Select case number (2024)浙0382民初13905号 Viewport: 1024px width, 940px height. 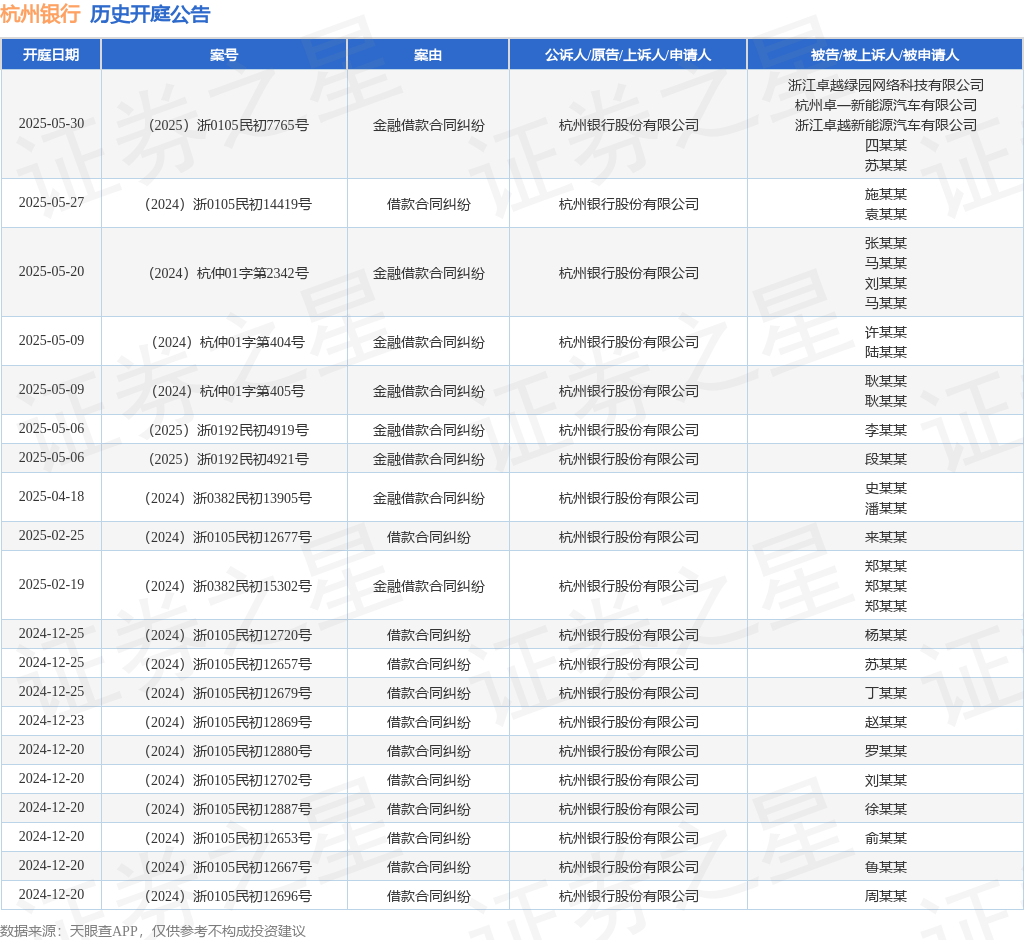tap(228, 498)
